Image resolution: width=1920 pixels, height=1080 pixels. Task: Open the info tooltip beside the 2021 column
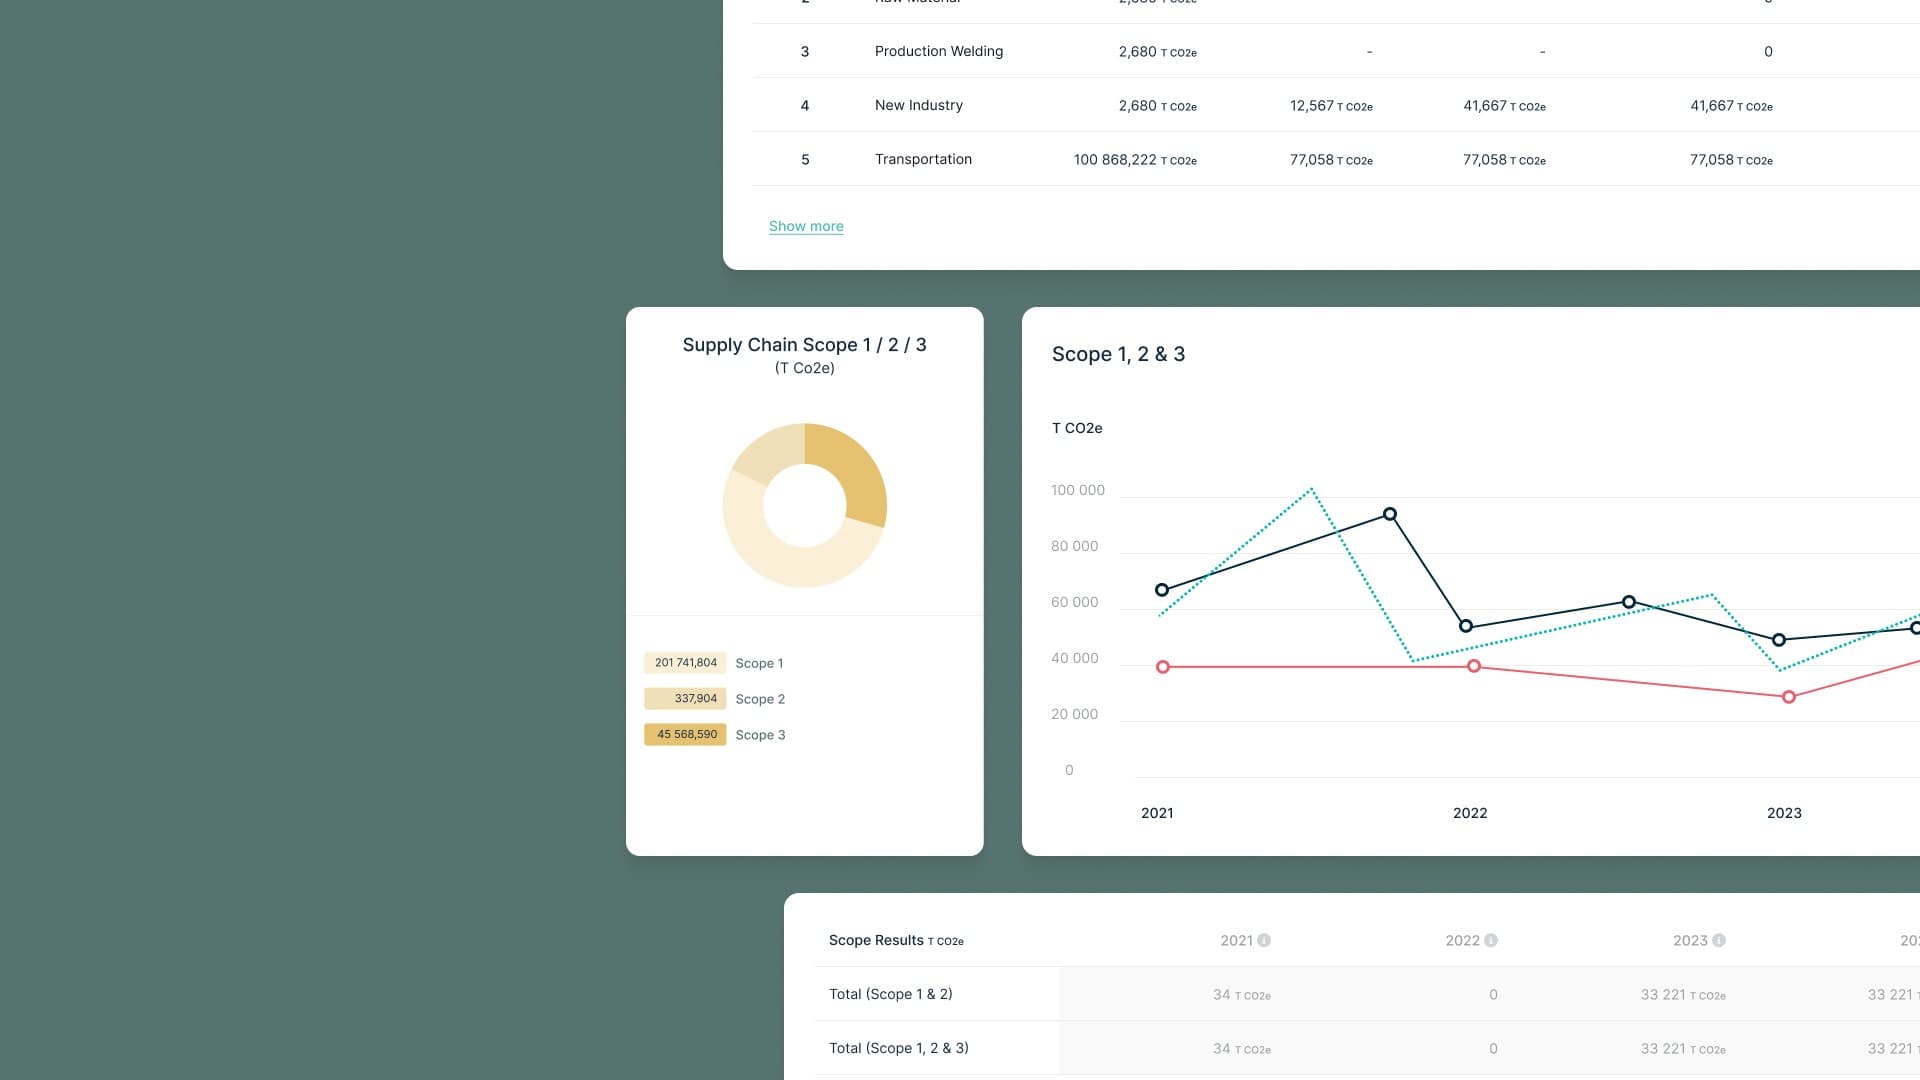click(x=1265, y=940)
